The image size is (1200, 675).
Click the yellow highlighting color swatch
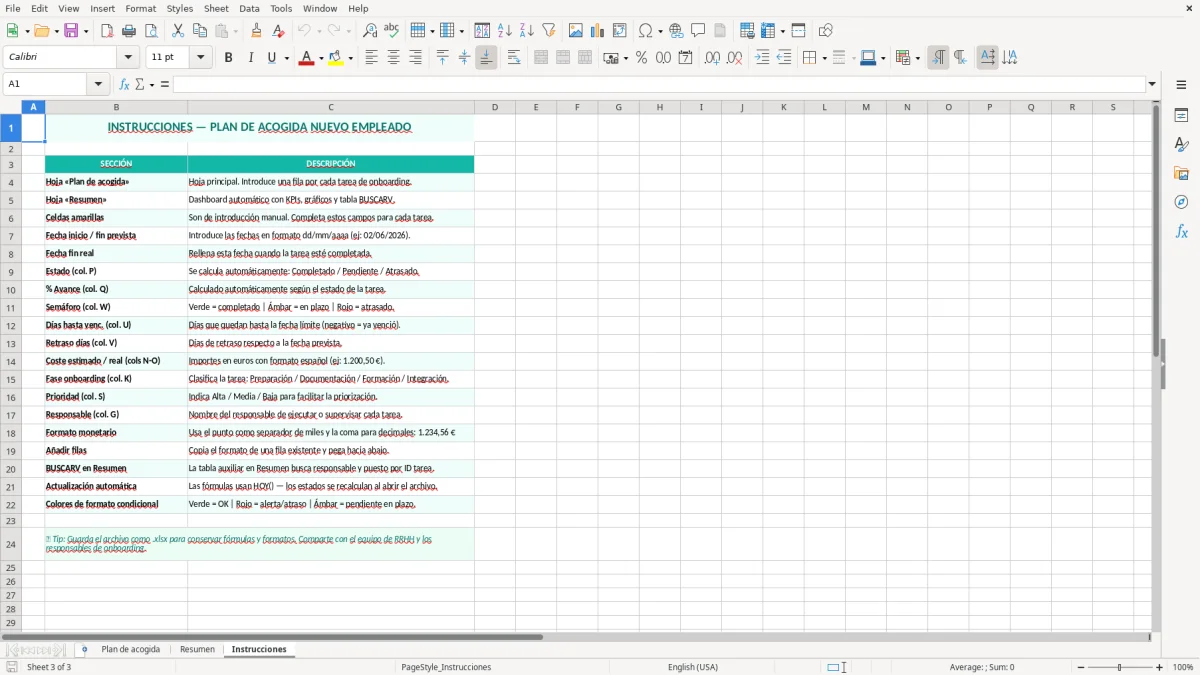336,58
